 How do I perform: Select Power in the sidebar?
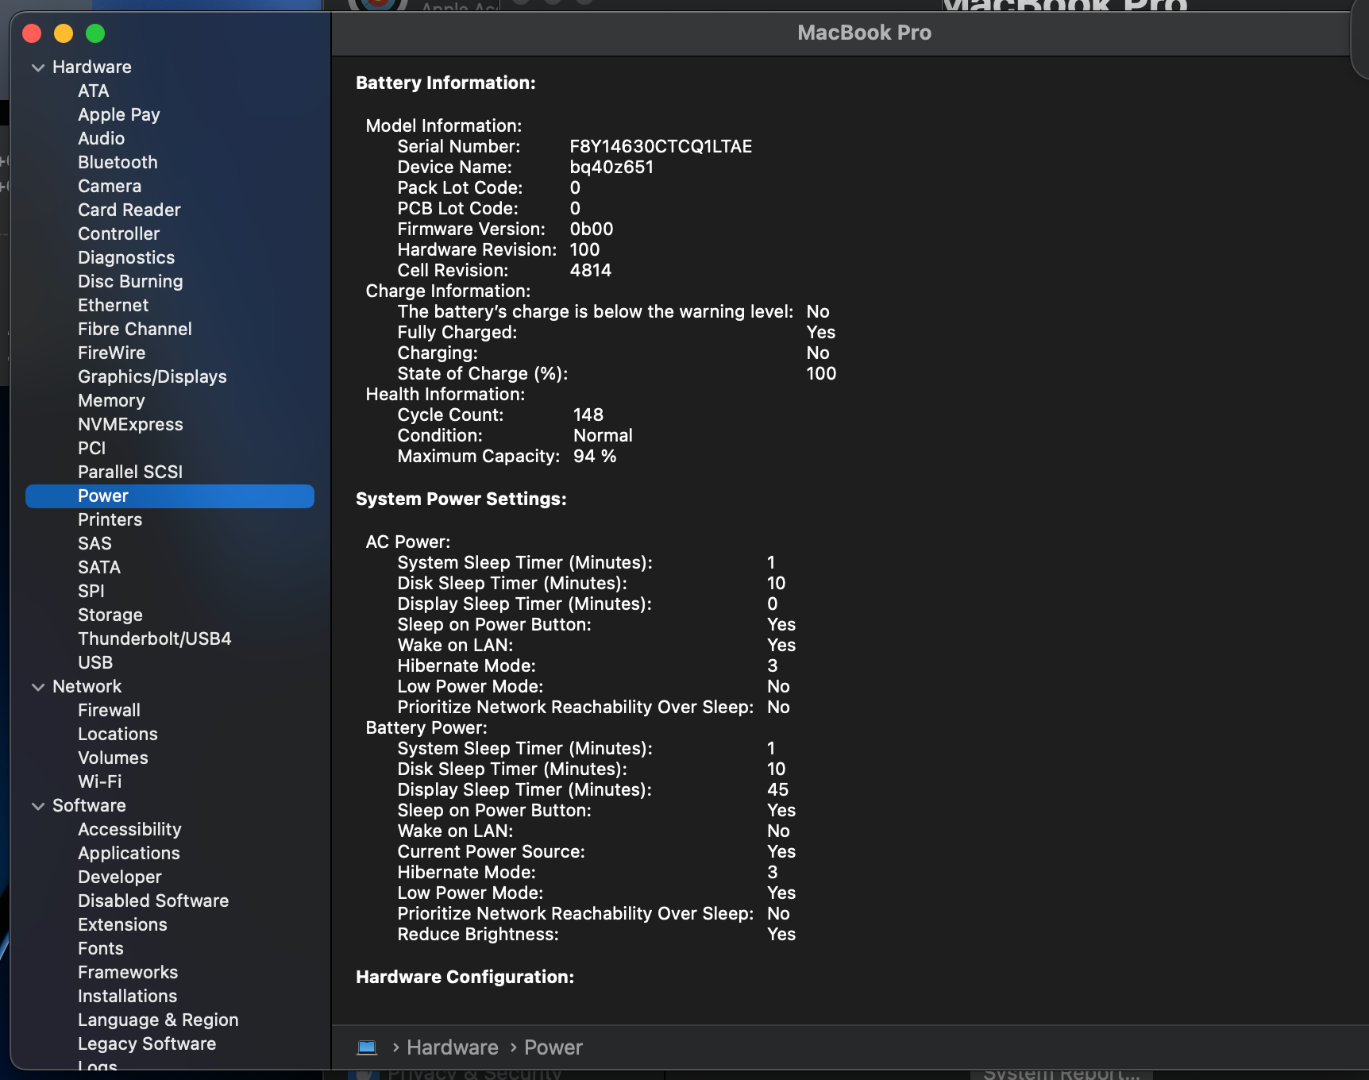pos(103,496)
